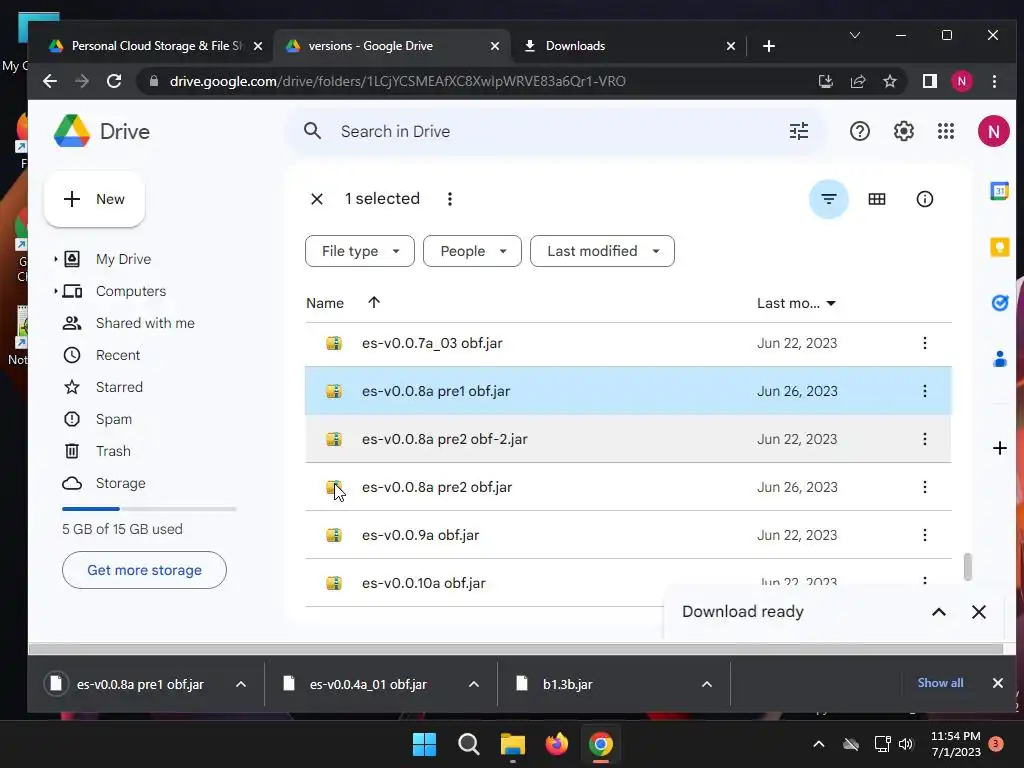Open Google Keep side panel
Screen dimensions: 1024x768
[999, 247]
